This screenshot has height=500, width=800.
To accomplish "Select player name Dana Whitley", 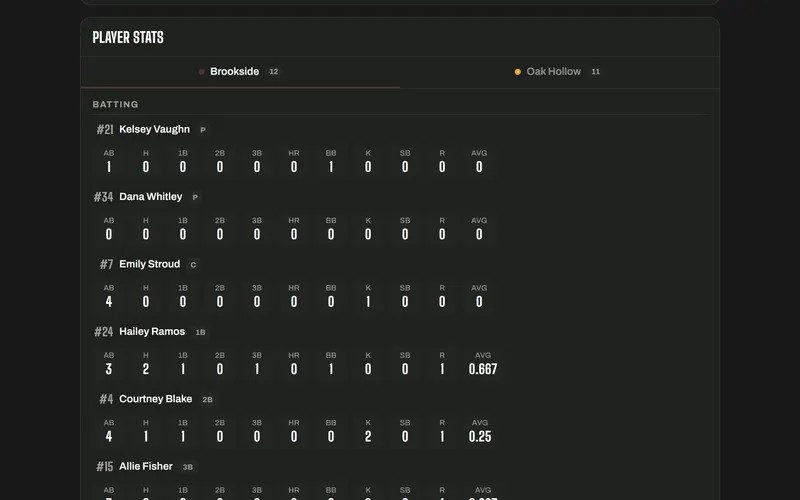I will tap(151, 197).
